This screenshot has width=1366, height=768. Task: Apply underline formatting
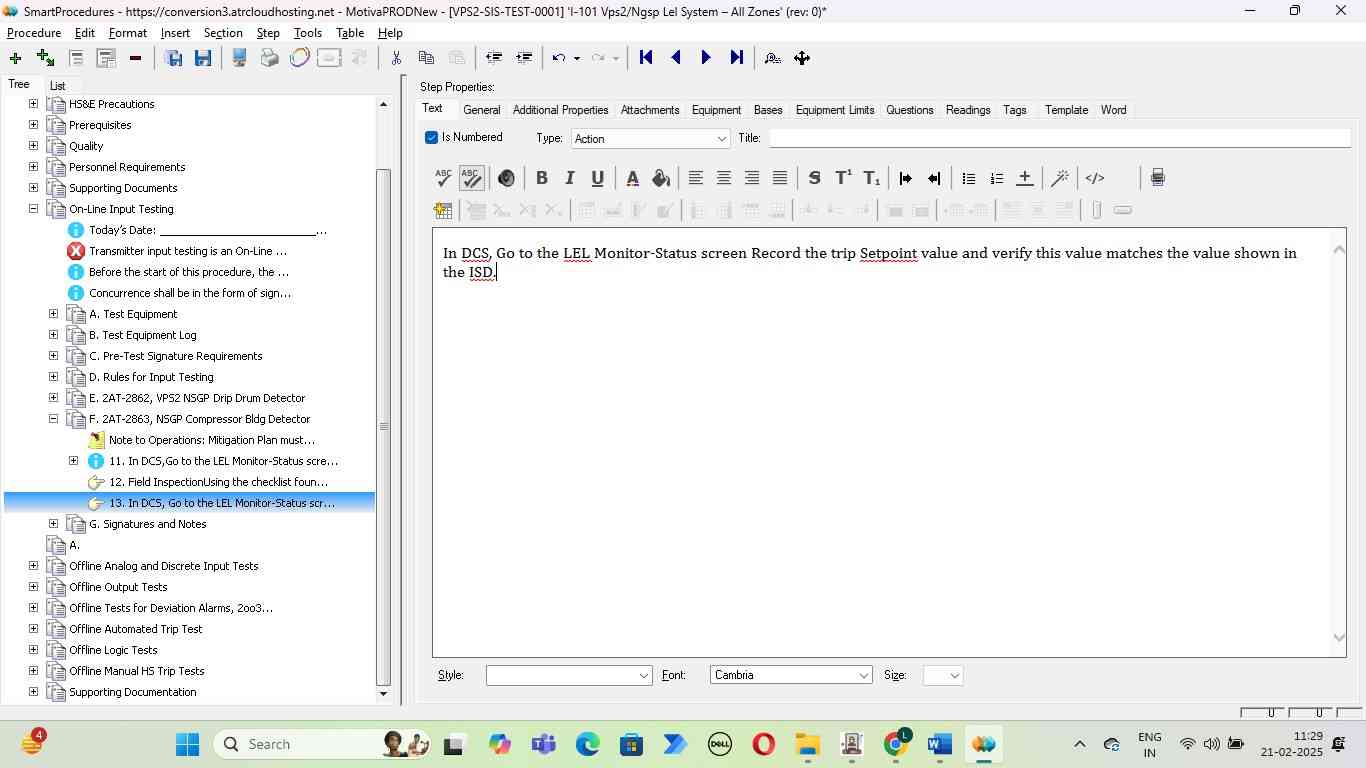tap(597, 178)
